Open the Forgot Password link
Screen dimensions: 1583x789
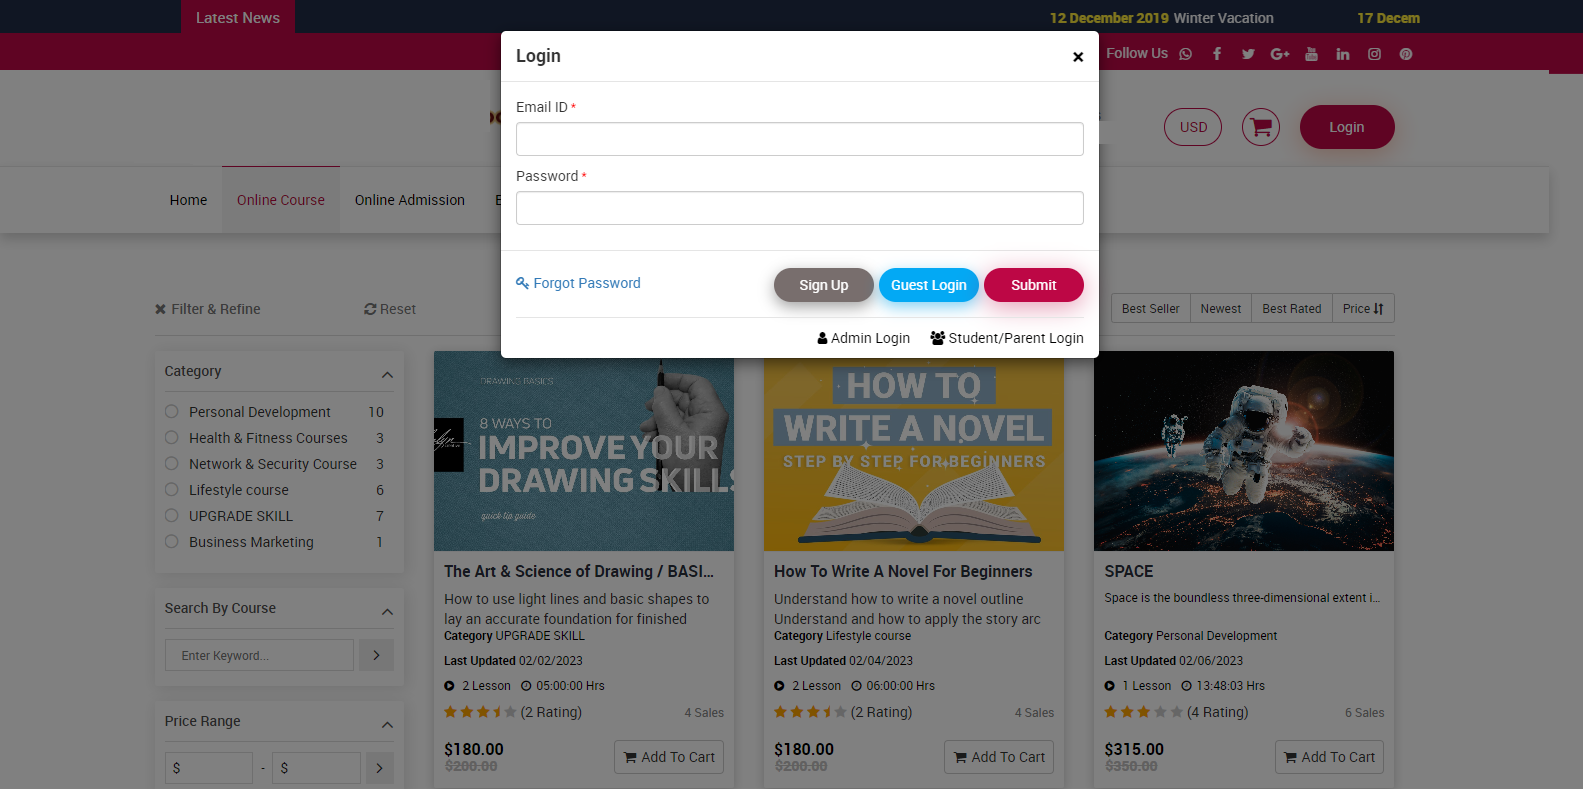578,283
